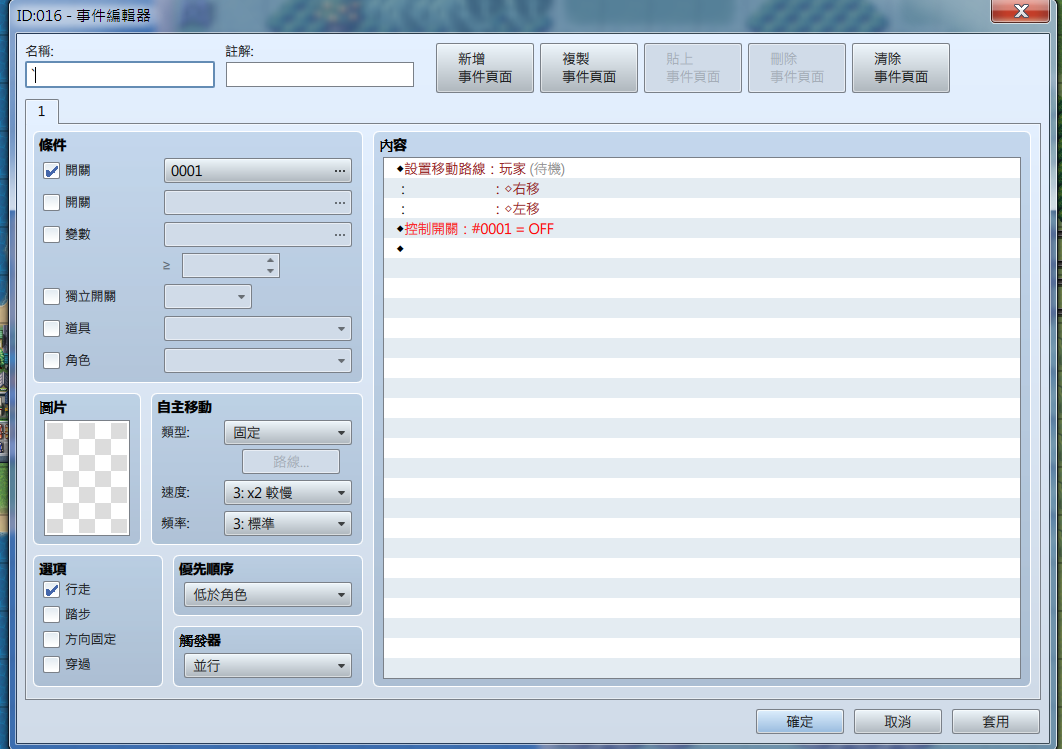
Task: Uncheck the first 開關 condition checkbox
Action: [51, 171]
